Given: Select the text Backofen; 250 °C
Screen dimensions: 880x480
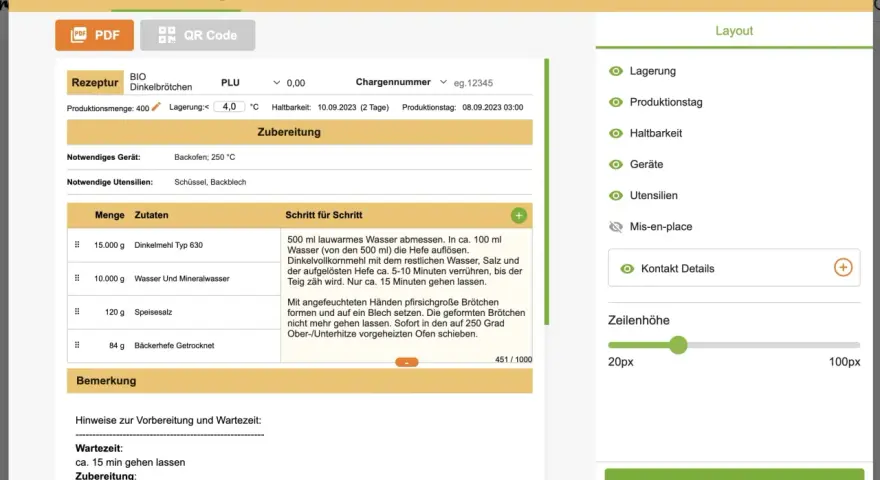Looking at the screenshot, I should coord(205,157).
